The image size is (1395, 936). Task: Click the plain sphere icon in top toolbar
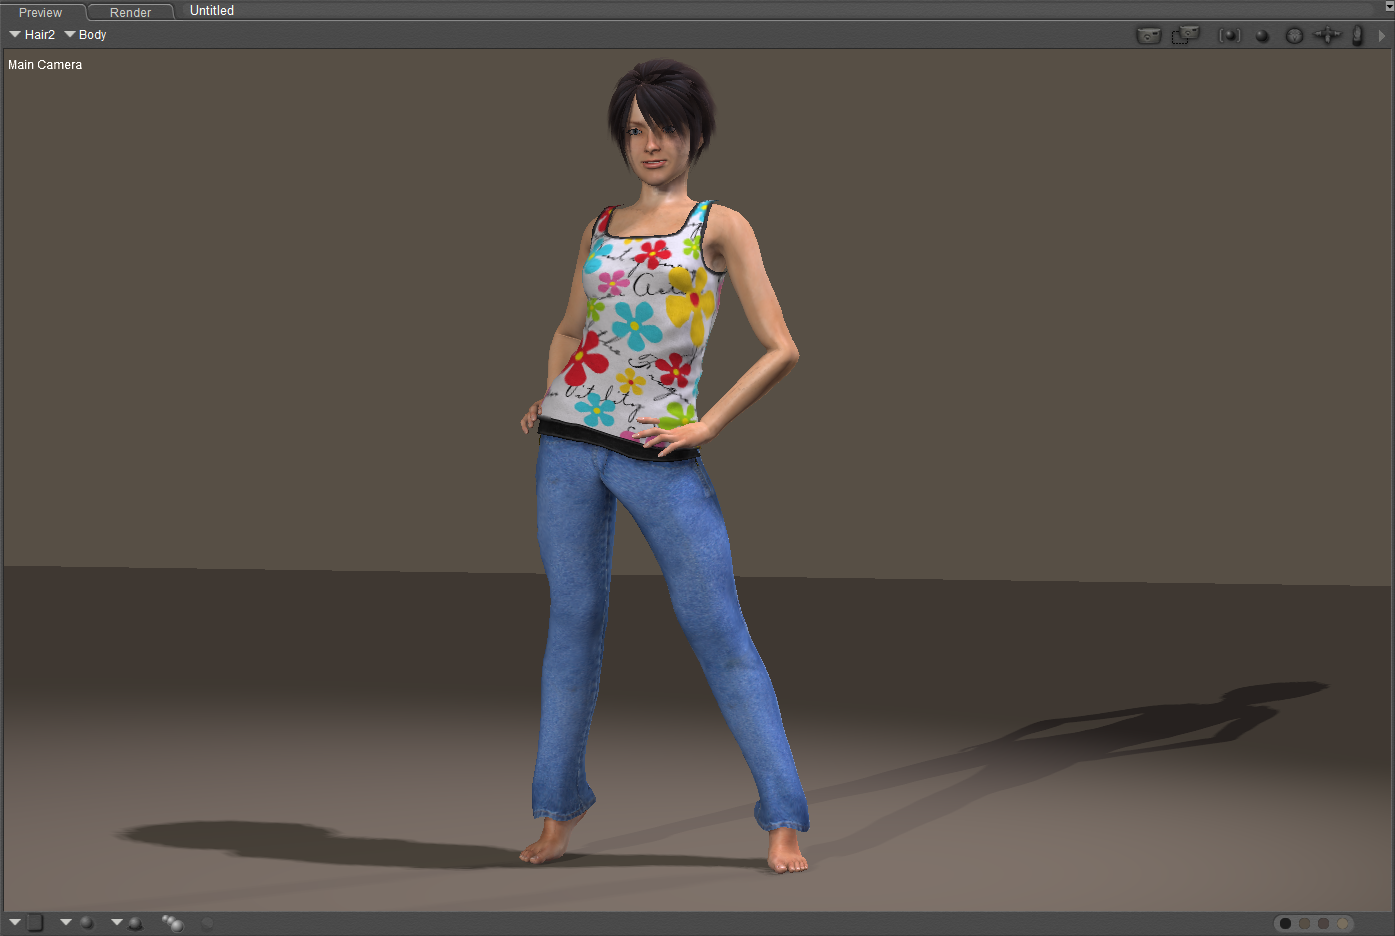point(1262,36)
